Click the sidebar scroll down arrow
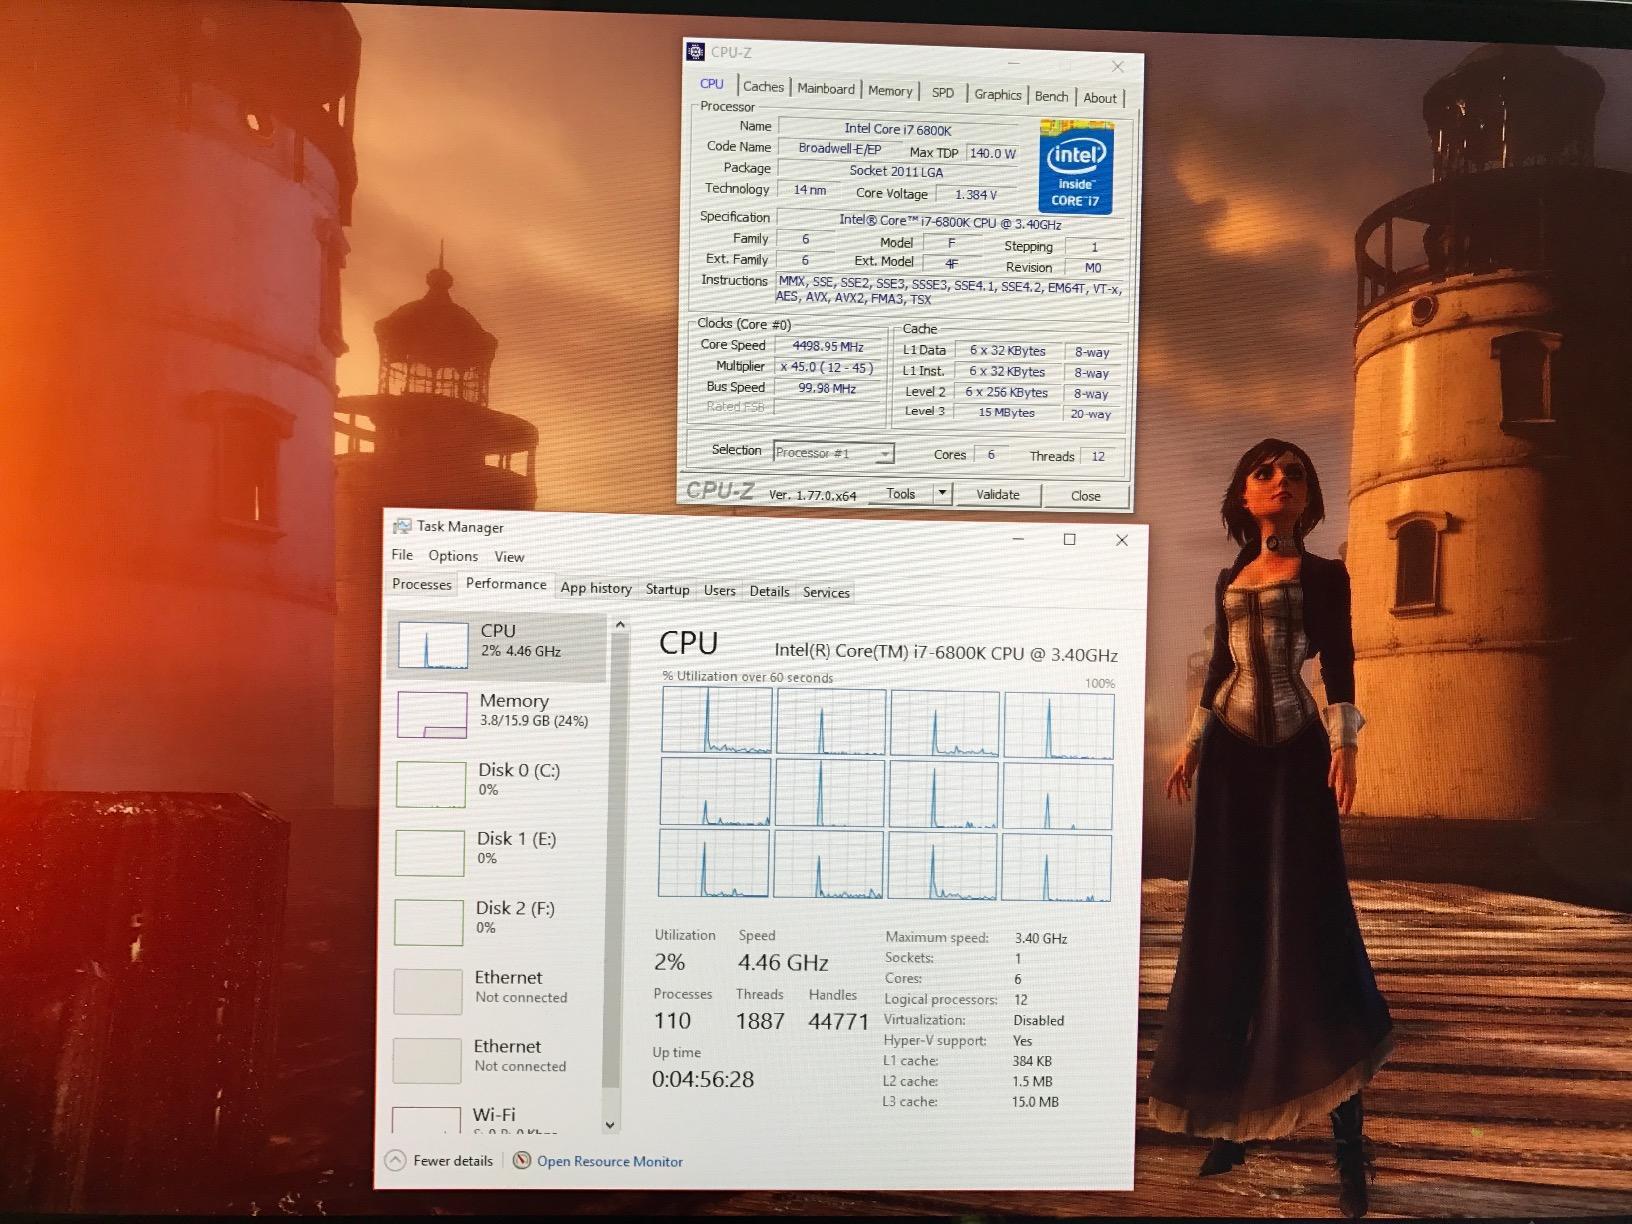 pyautogui.click(x=610, y=1124)
